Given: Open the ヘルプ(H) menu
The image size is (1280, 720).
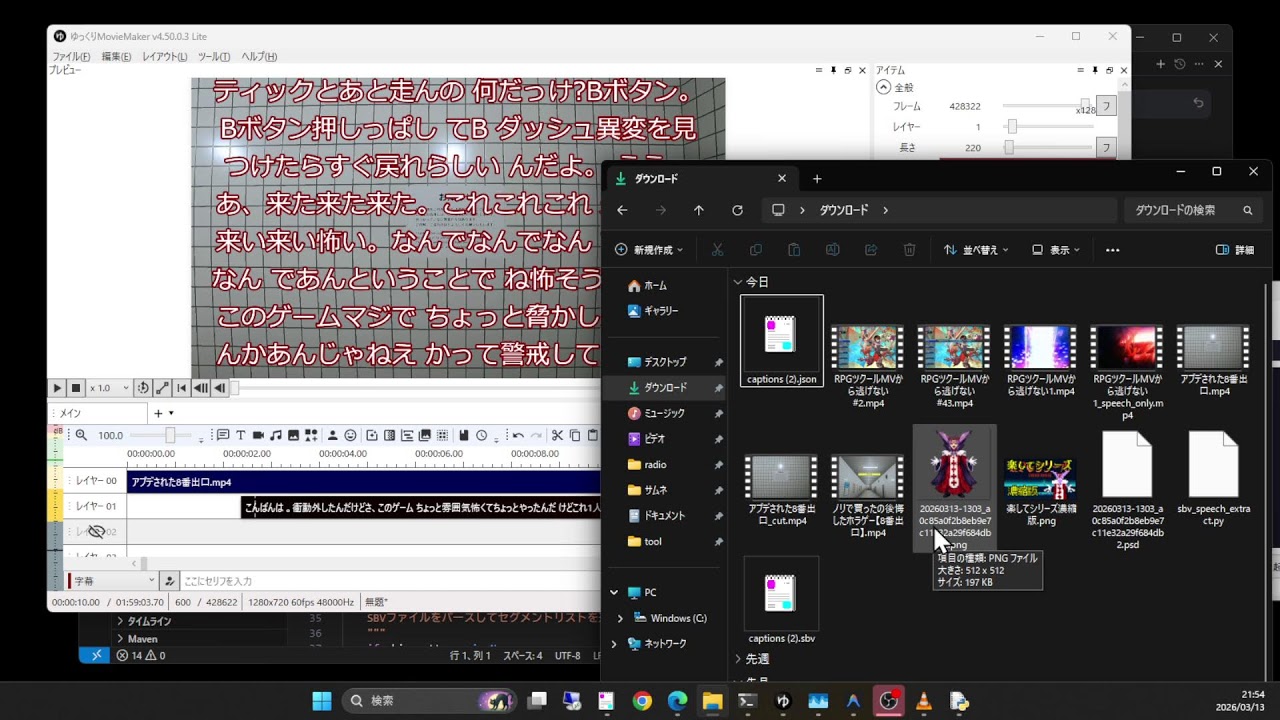Looking at the screenshot, I should click(x=259, y=57).
